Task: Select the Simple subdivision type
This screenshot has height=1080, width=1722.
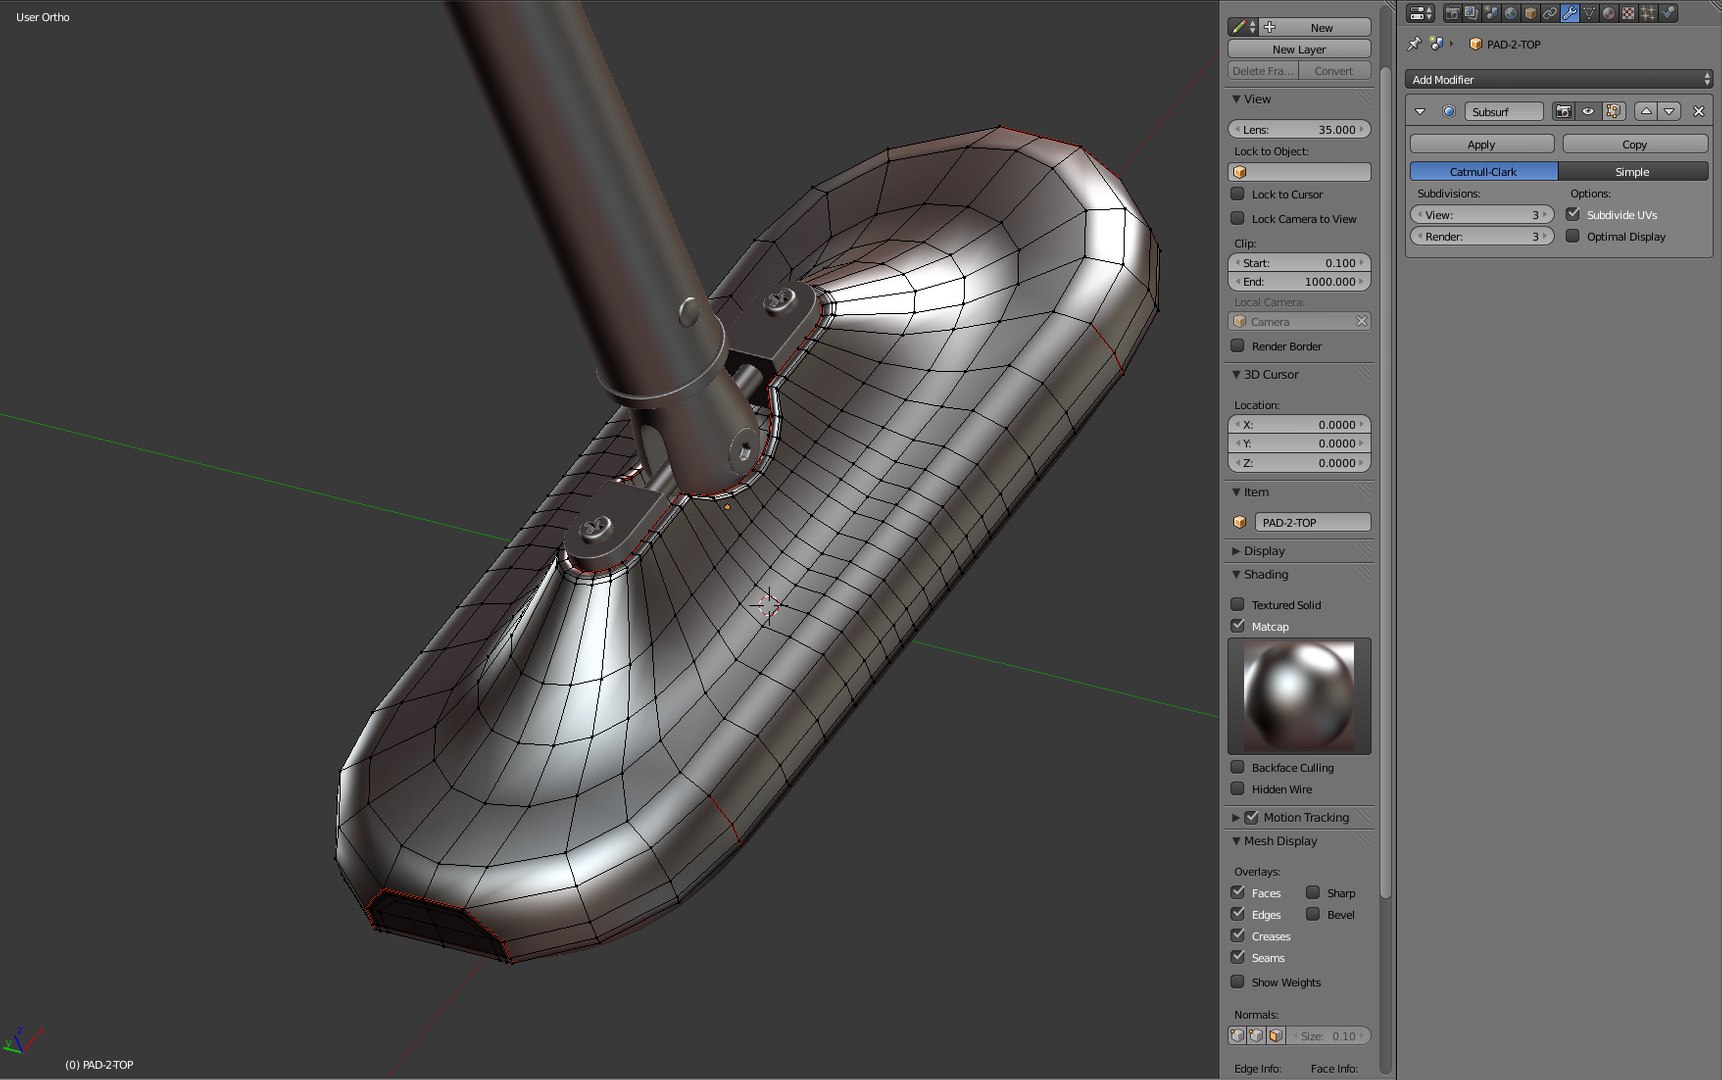Action: point(1633,172)
